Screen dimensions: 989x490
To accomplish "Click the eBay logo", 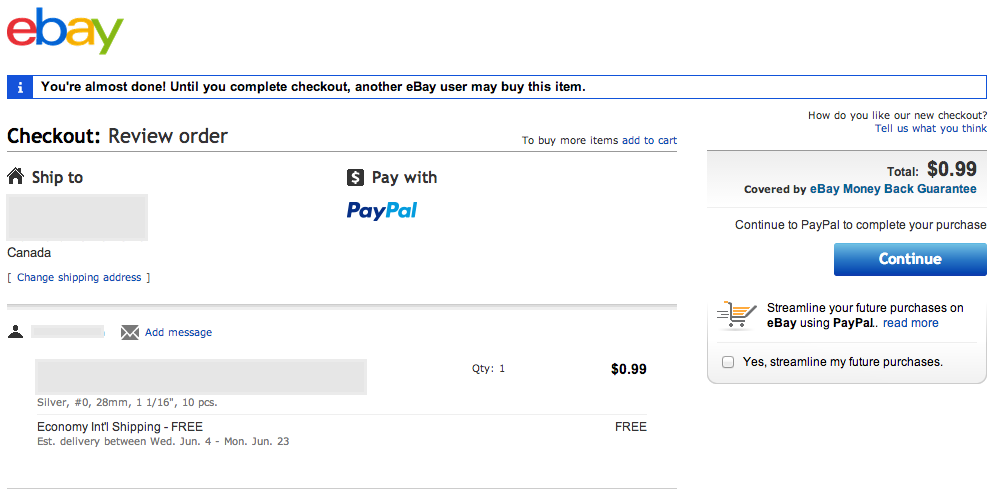I will pyautogui.click(x=65, y=32).
